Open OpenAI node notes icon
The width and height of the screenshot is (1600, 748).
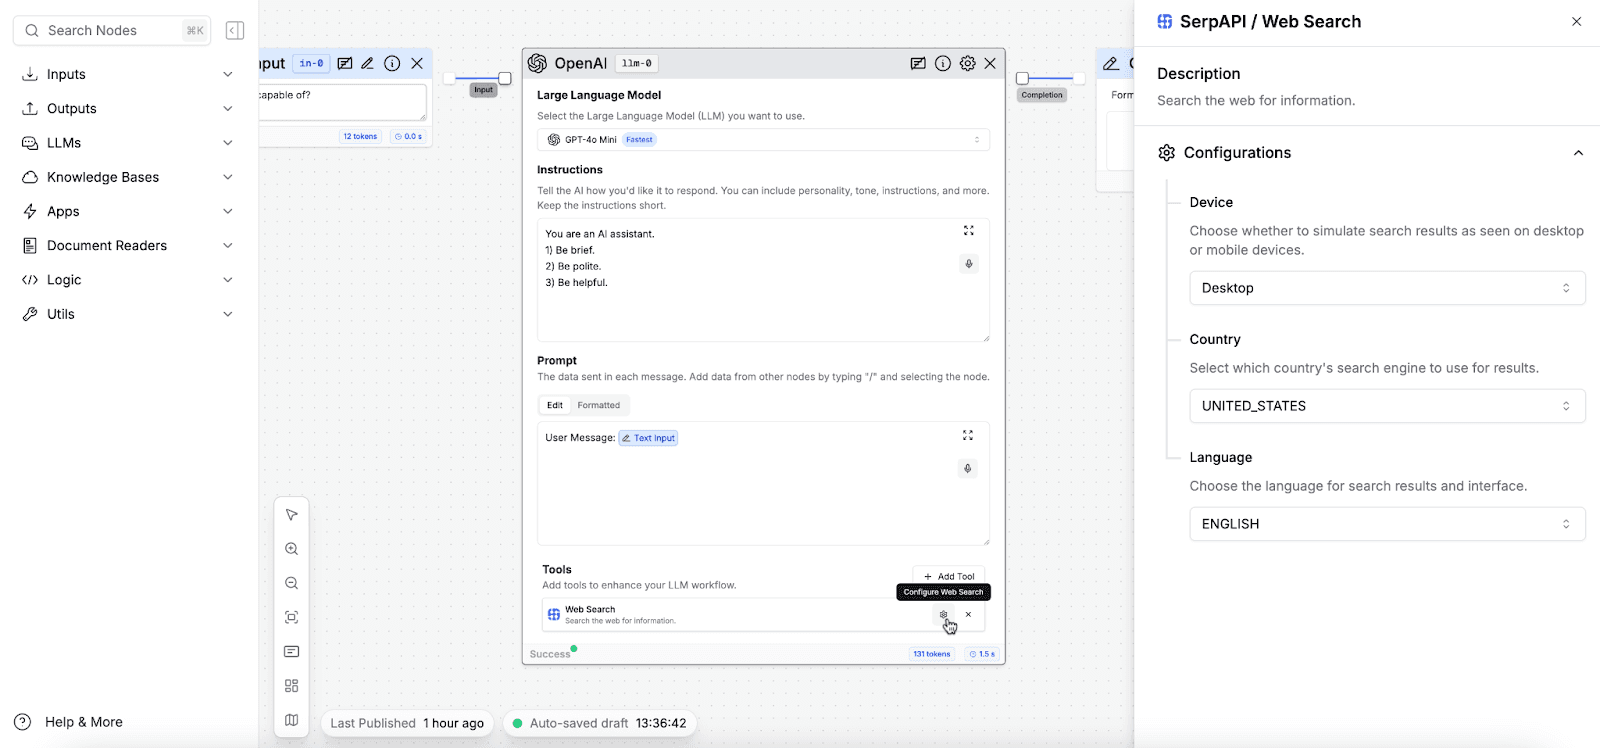pyautogui.click(x=918, y=63)
